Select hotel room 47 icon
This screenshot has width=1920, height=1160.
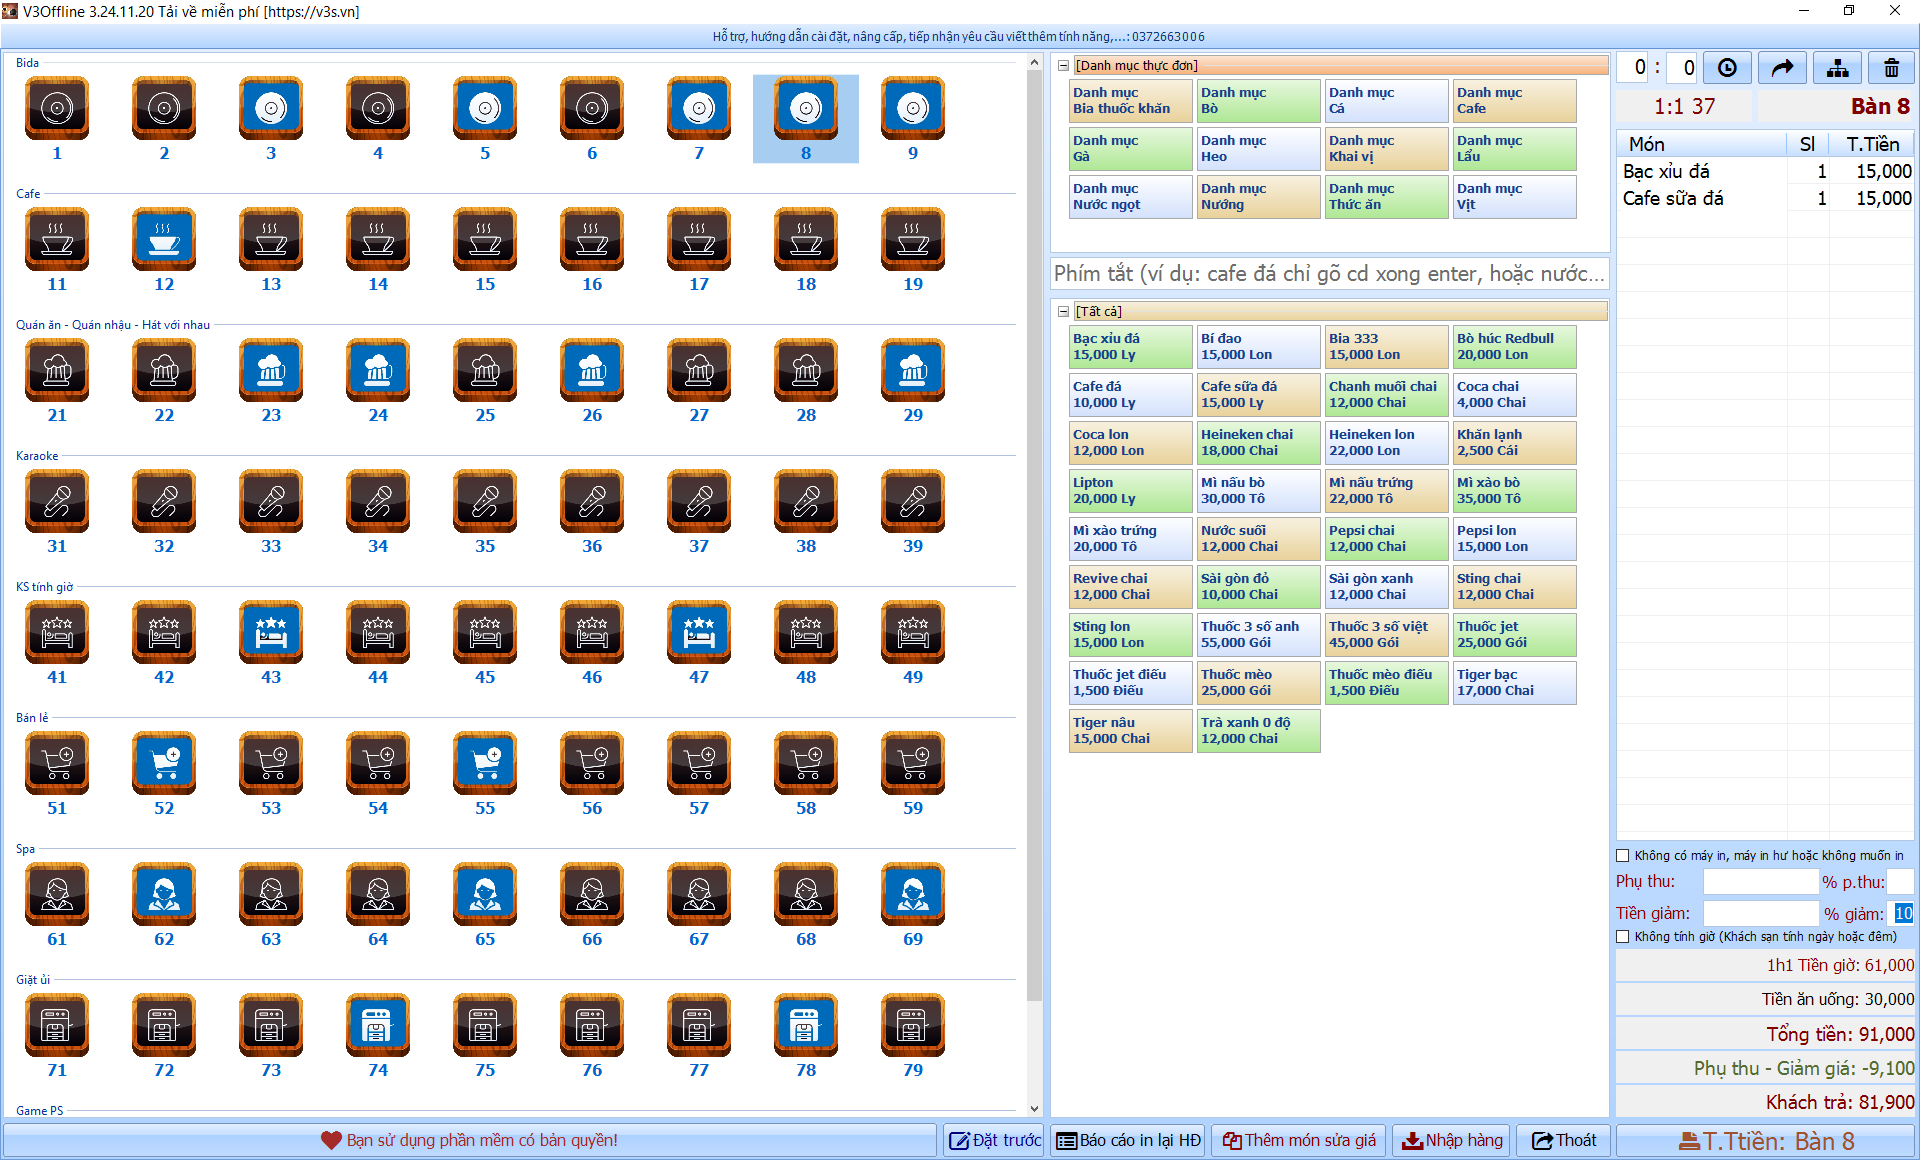[699, 632]
